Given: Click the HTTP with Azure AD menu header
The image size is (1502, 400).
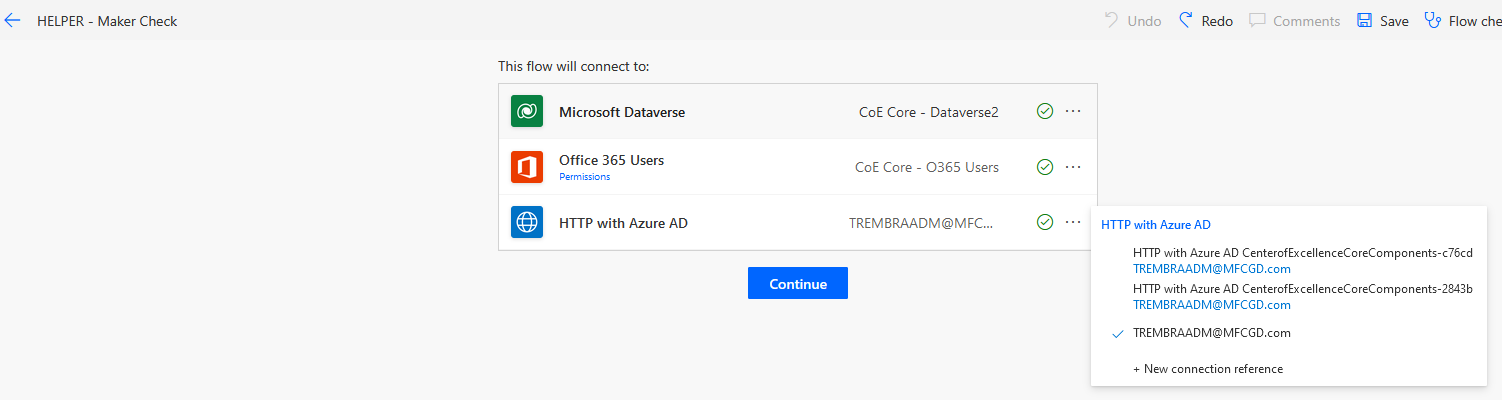Looking at the screenshot, I should (1156, 225).
